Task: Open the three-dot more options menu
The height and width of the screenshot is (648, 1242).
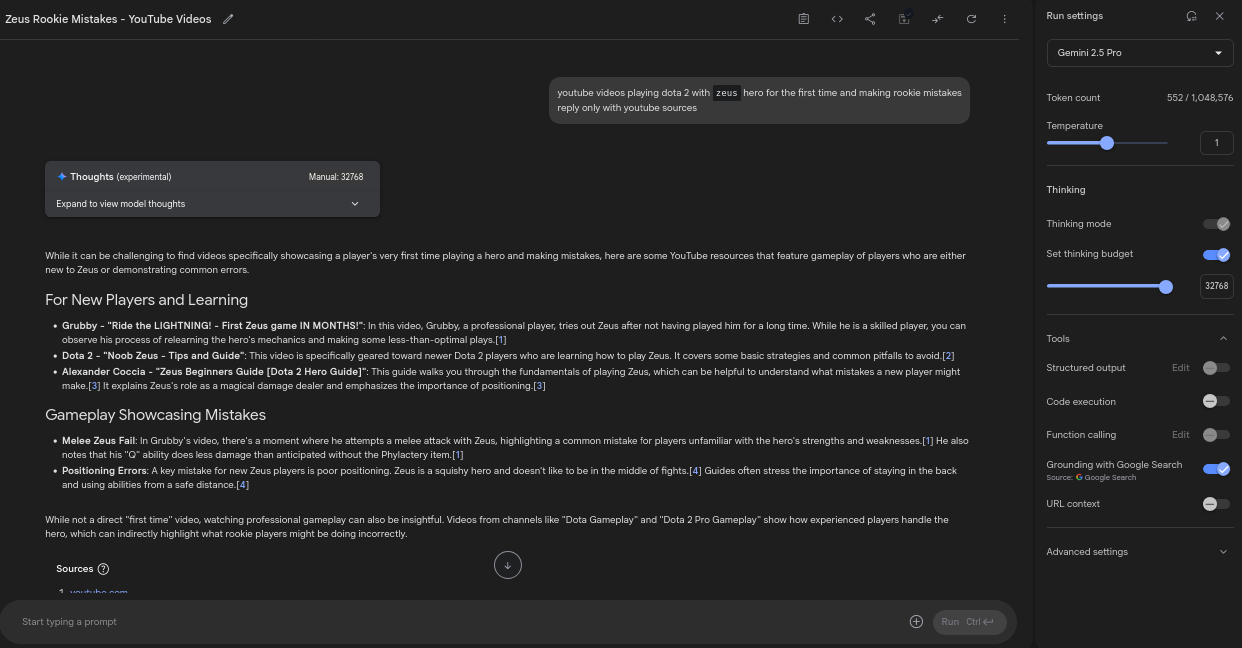Action: [x=1004, y=19]
